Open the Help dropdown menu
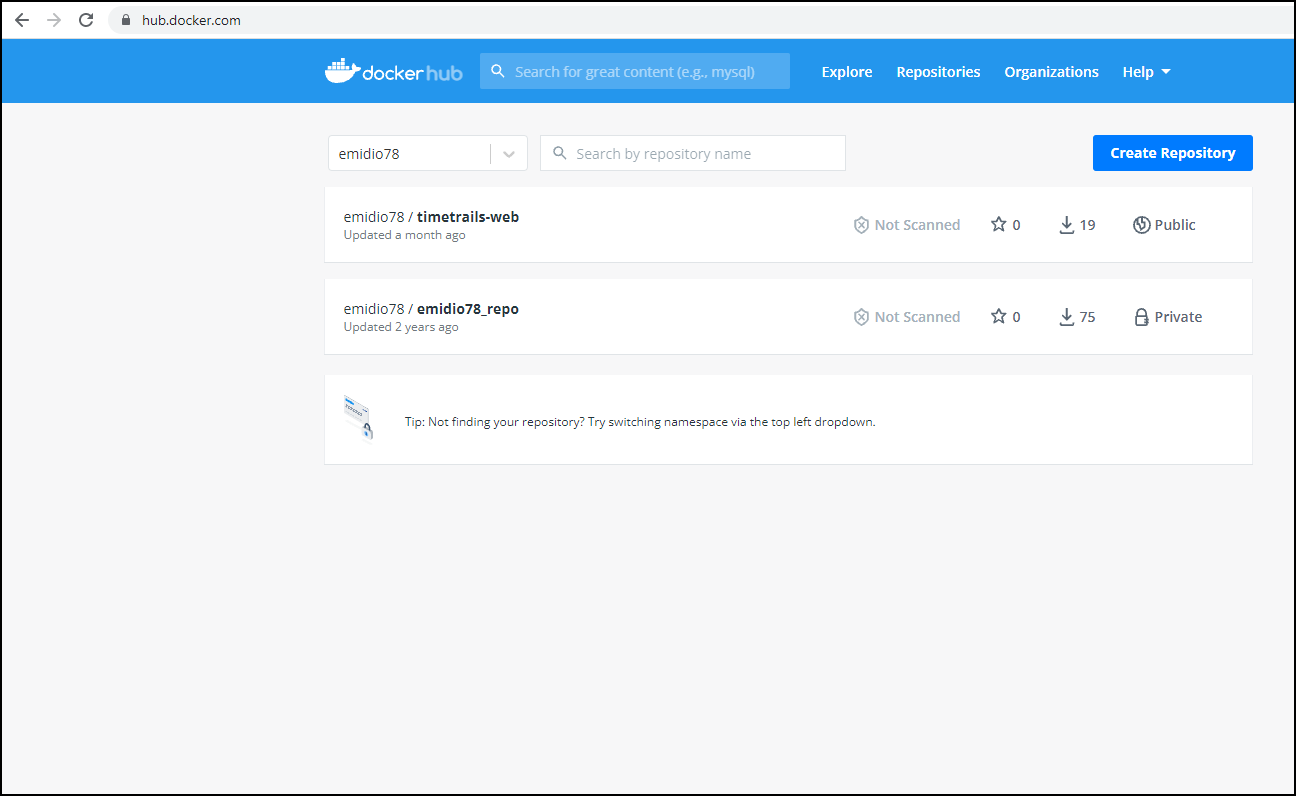Screen dimensions: 1296x796 1146,72
